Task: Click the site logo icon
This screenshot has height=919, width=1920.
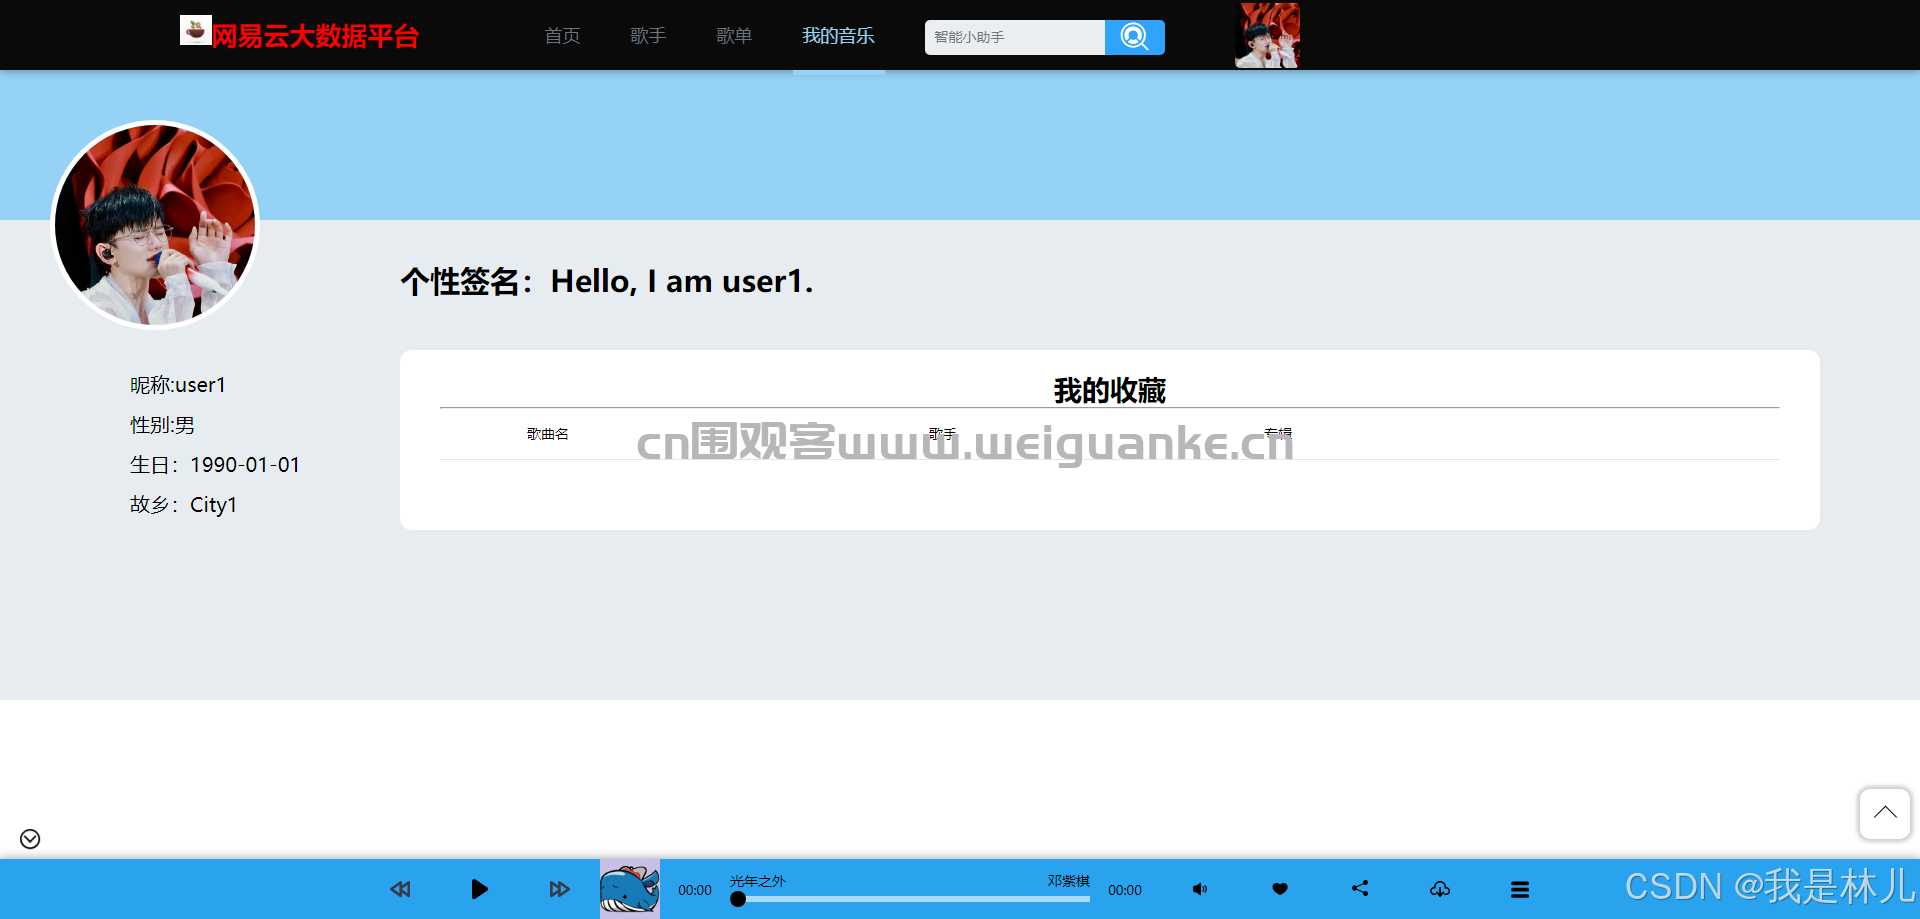Action: [196, 30]
